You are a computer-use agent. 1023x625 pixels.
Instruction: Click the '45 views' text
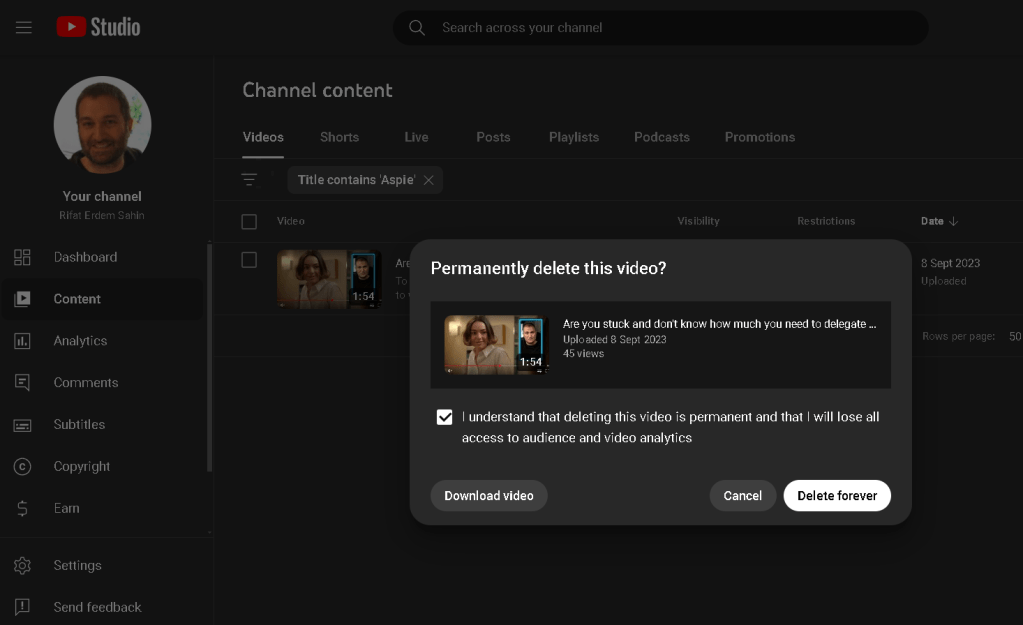[583, 354]
